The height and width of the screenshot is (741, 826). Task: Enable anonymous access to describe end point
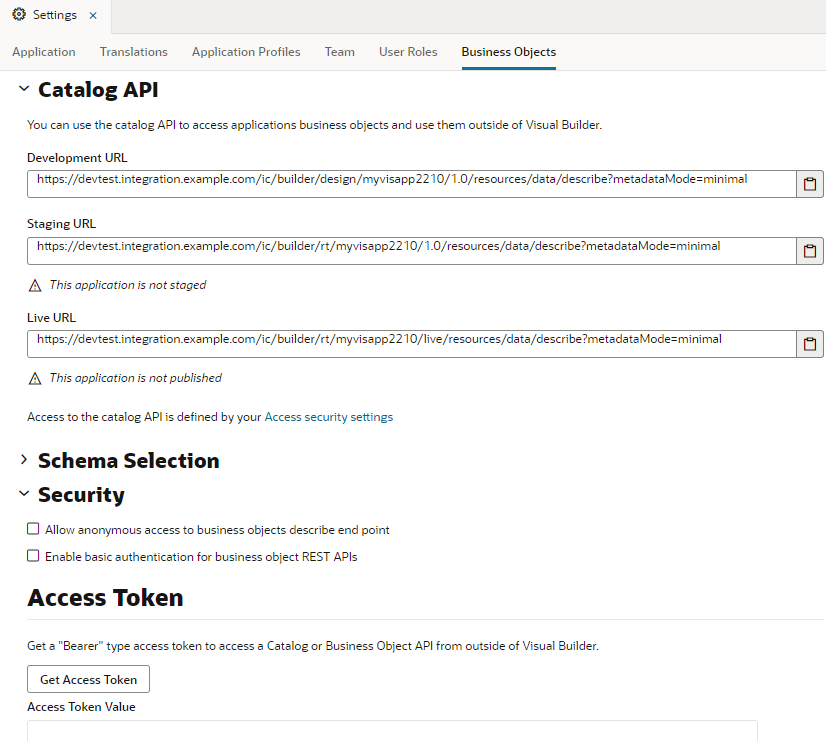[x=33, y=528]
